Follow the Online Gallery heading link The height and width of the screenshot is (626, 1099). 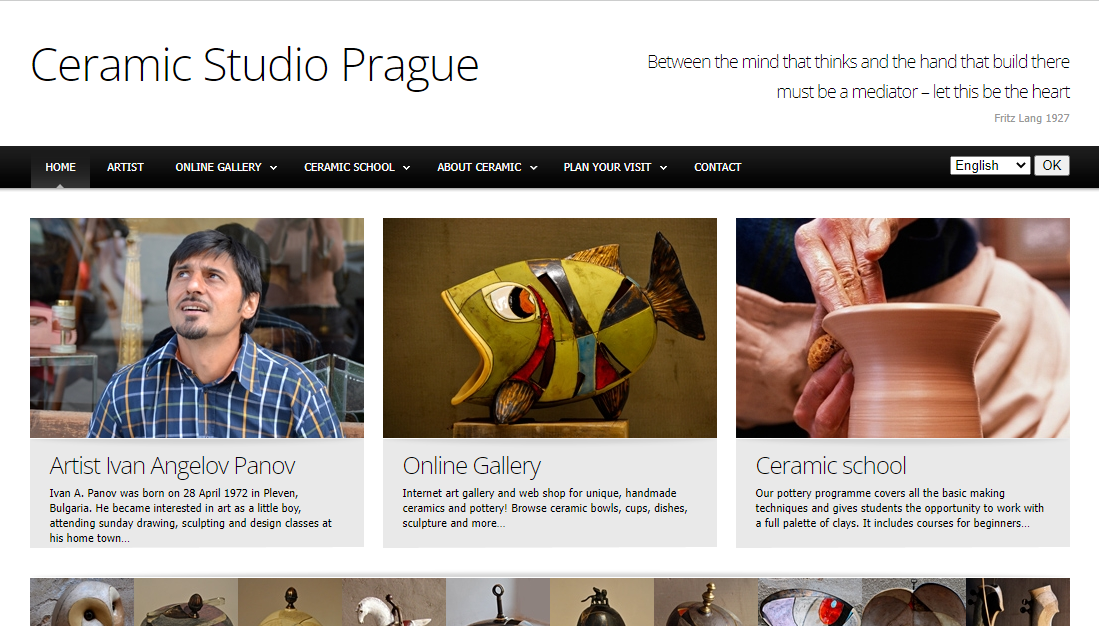(x=472, y=465)
